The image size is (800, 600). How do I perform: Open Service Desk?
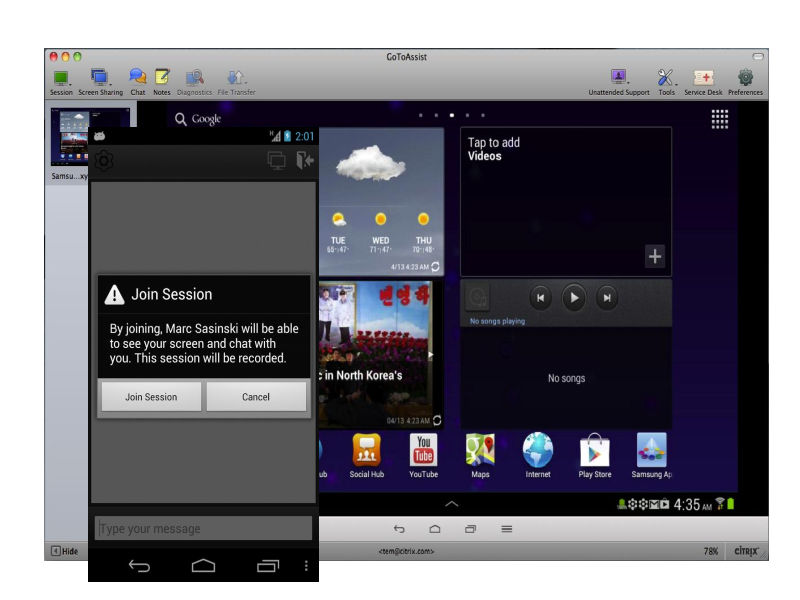[x=703, y=83]
